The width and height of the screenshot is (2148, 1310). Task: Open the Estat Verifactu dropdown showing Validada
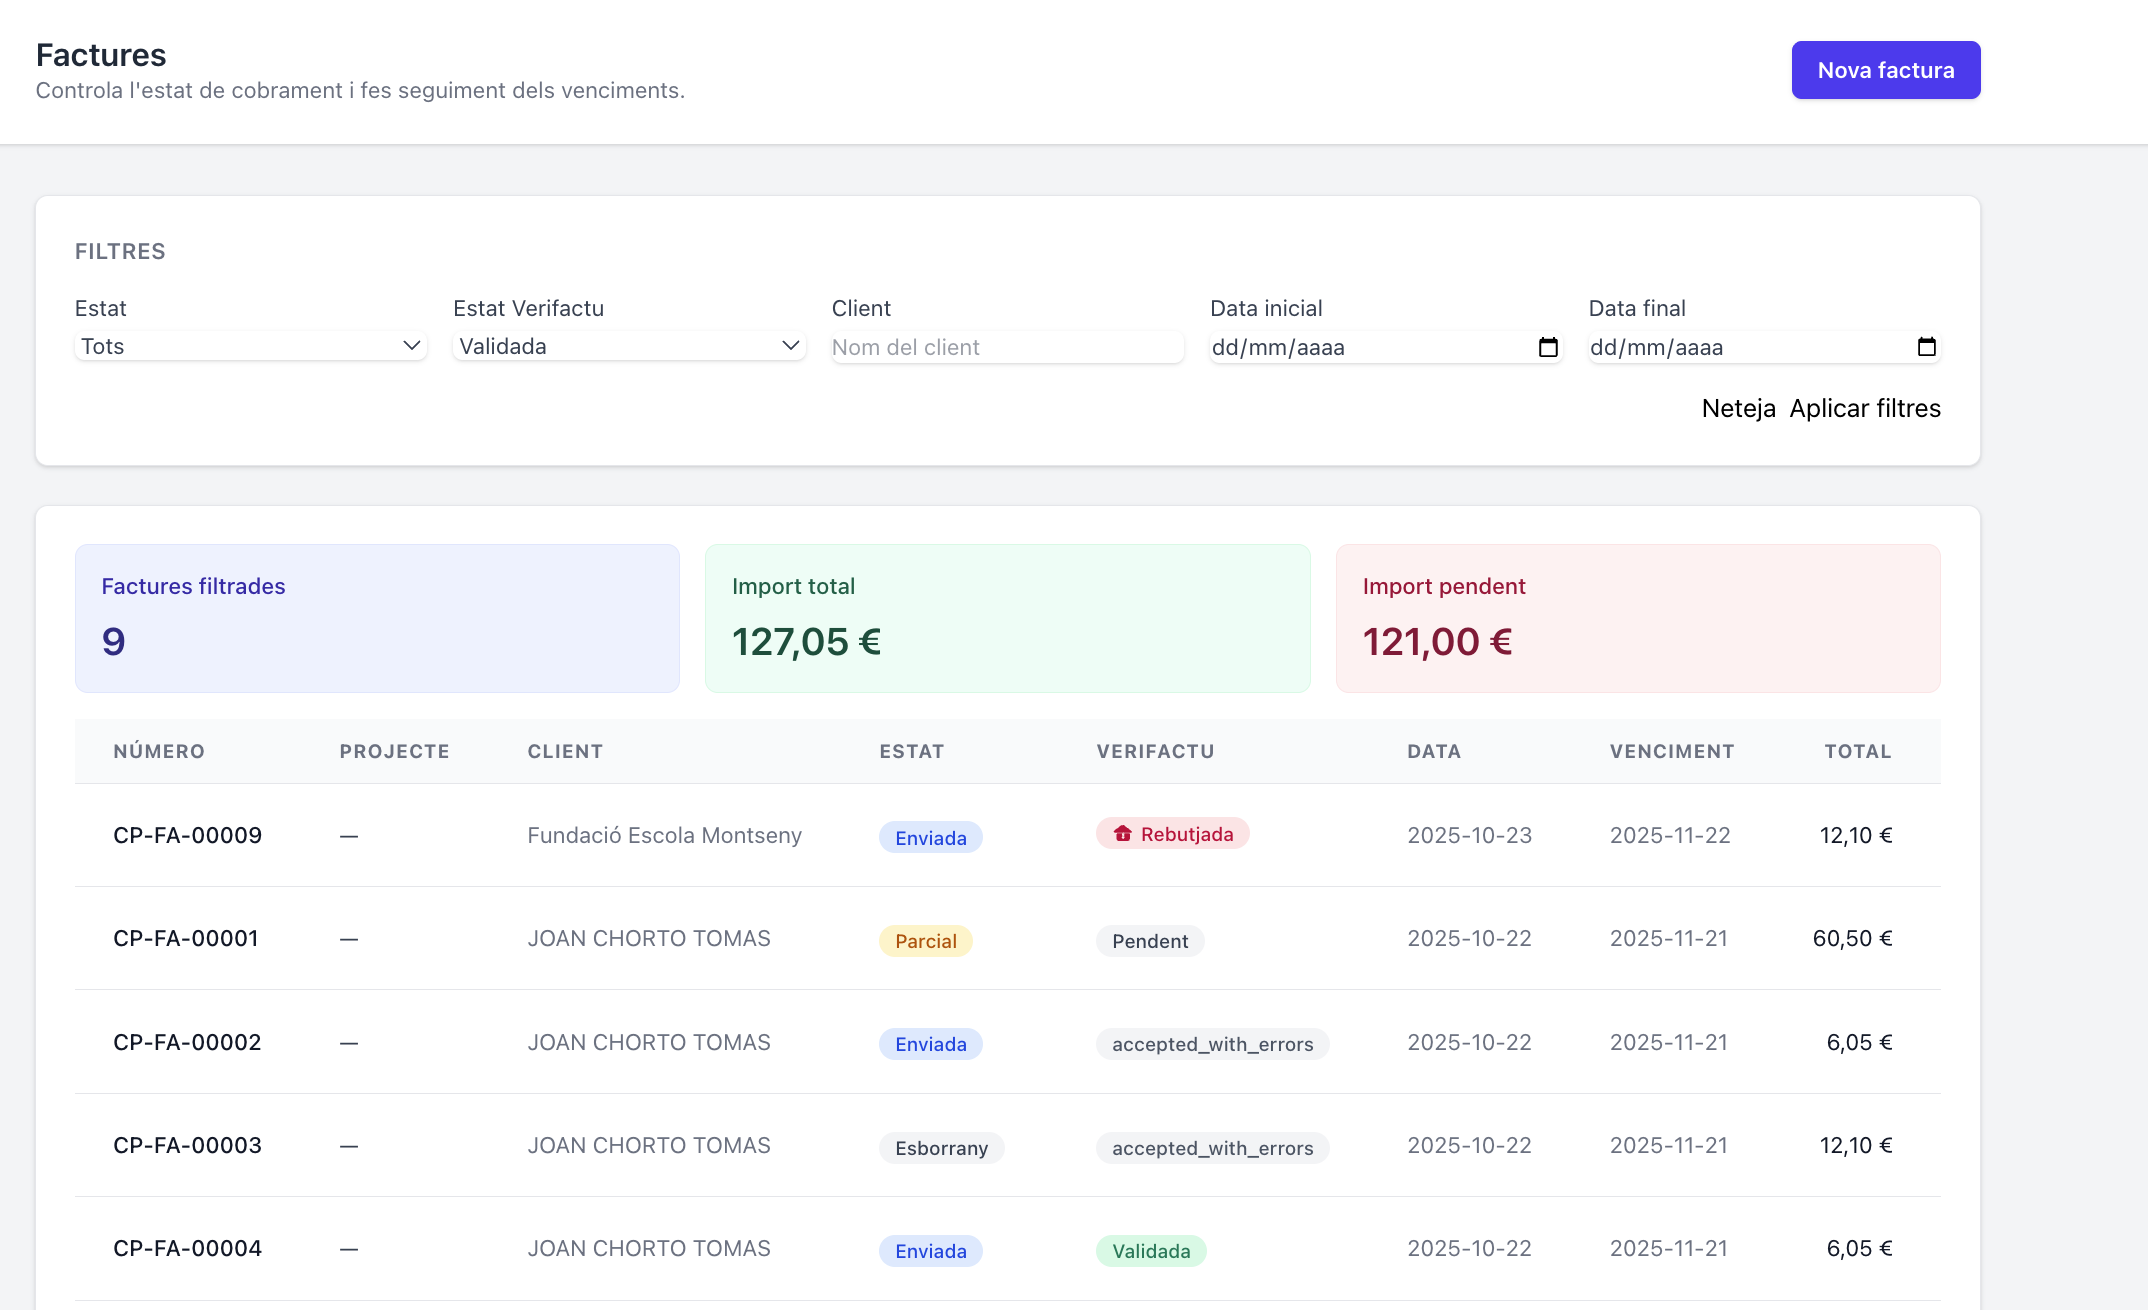(x=629, y=346)
